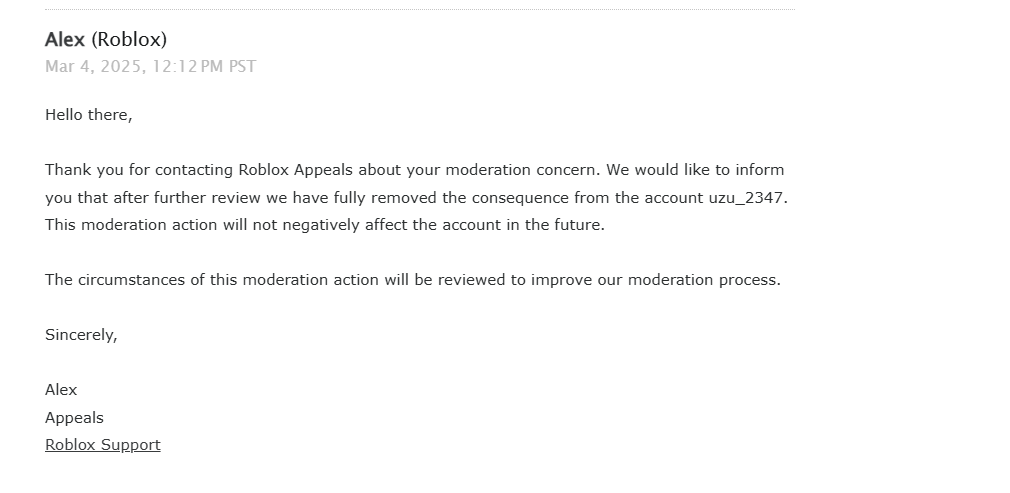Click 'improve our moderation process' text
1010x493 pixels.
[655, 280]
